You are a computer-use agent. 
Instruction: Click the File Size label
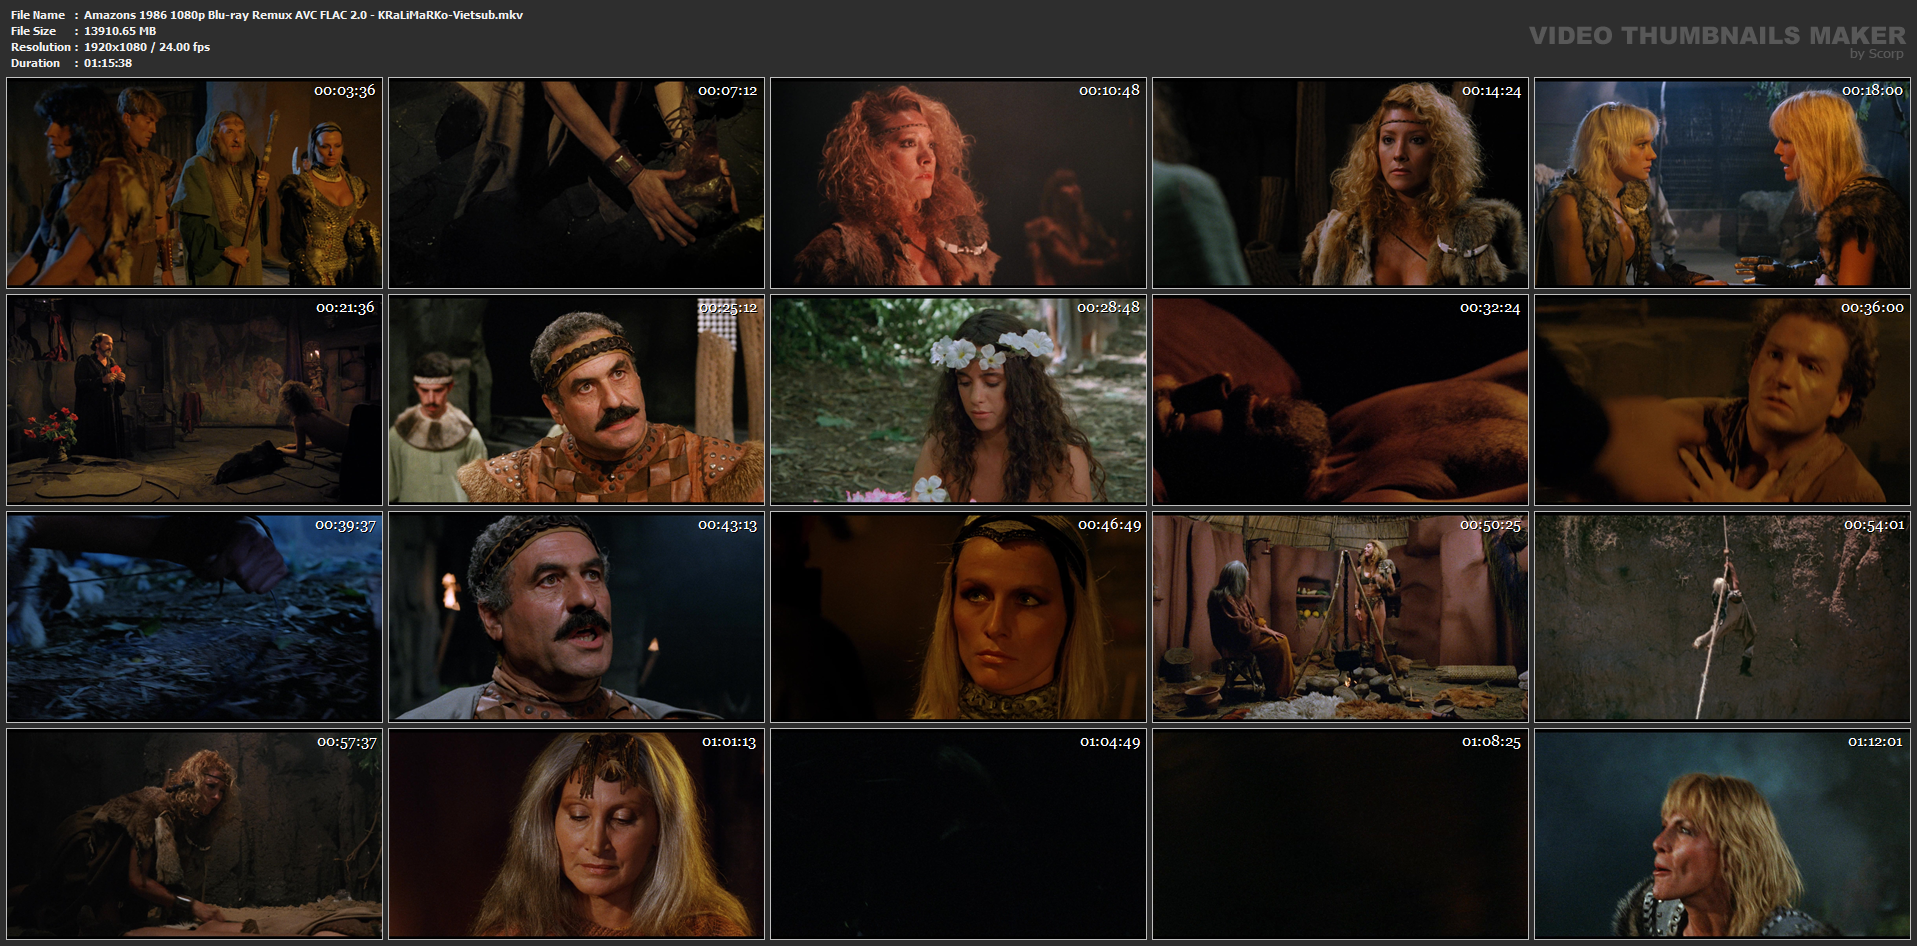pos(34,31)
